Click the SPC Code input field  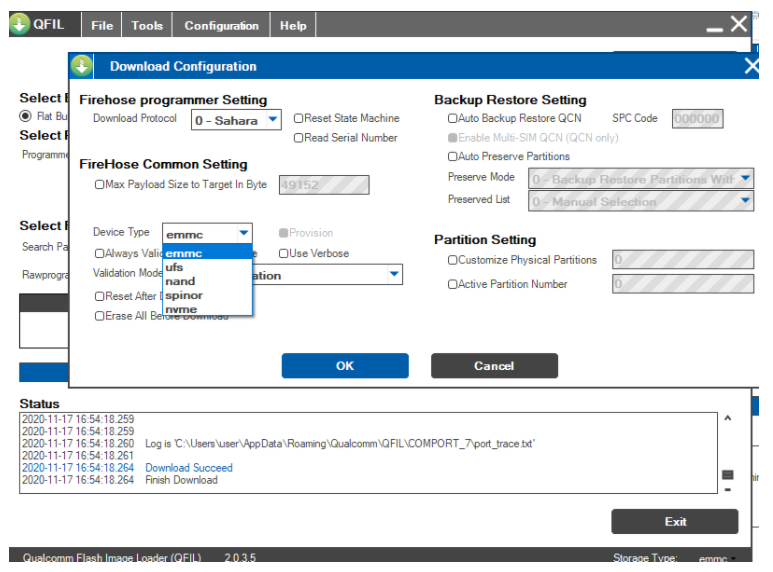click(x=697, y=119)
